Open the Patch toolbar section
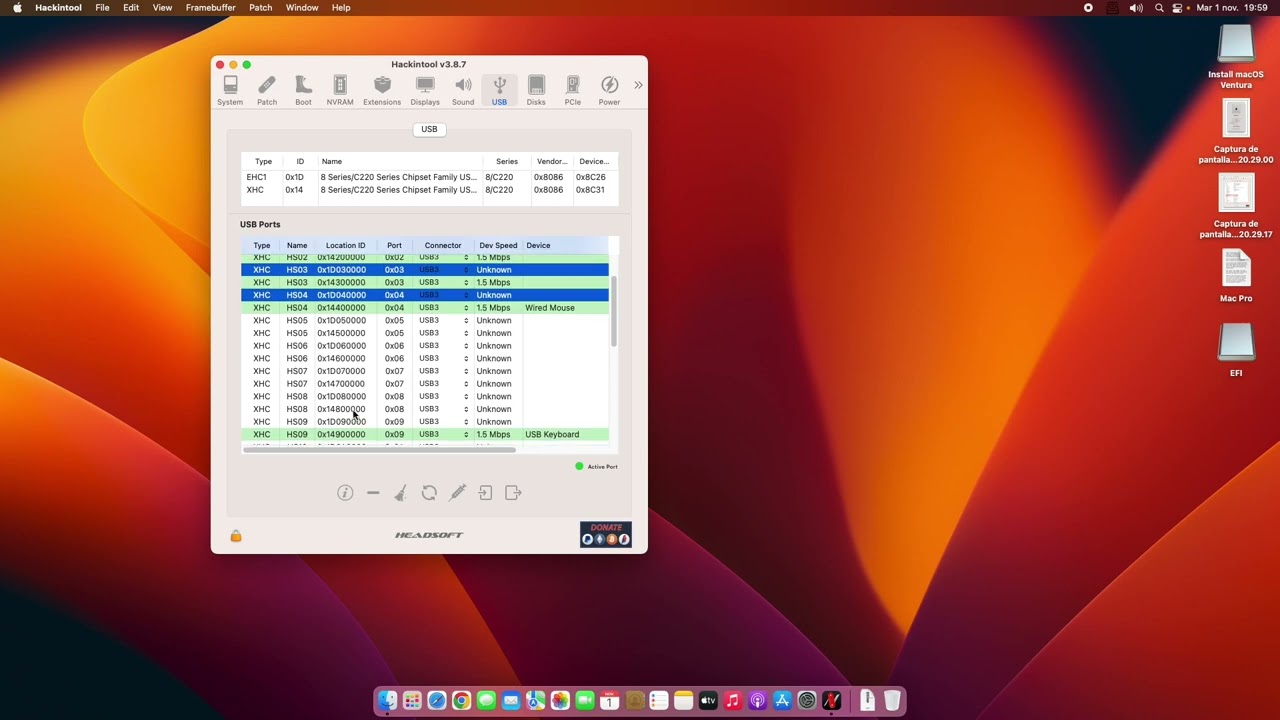The height and width of the screenshot is (720, 1280). (267, 90)
